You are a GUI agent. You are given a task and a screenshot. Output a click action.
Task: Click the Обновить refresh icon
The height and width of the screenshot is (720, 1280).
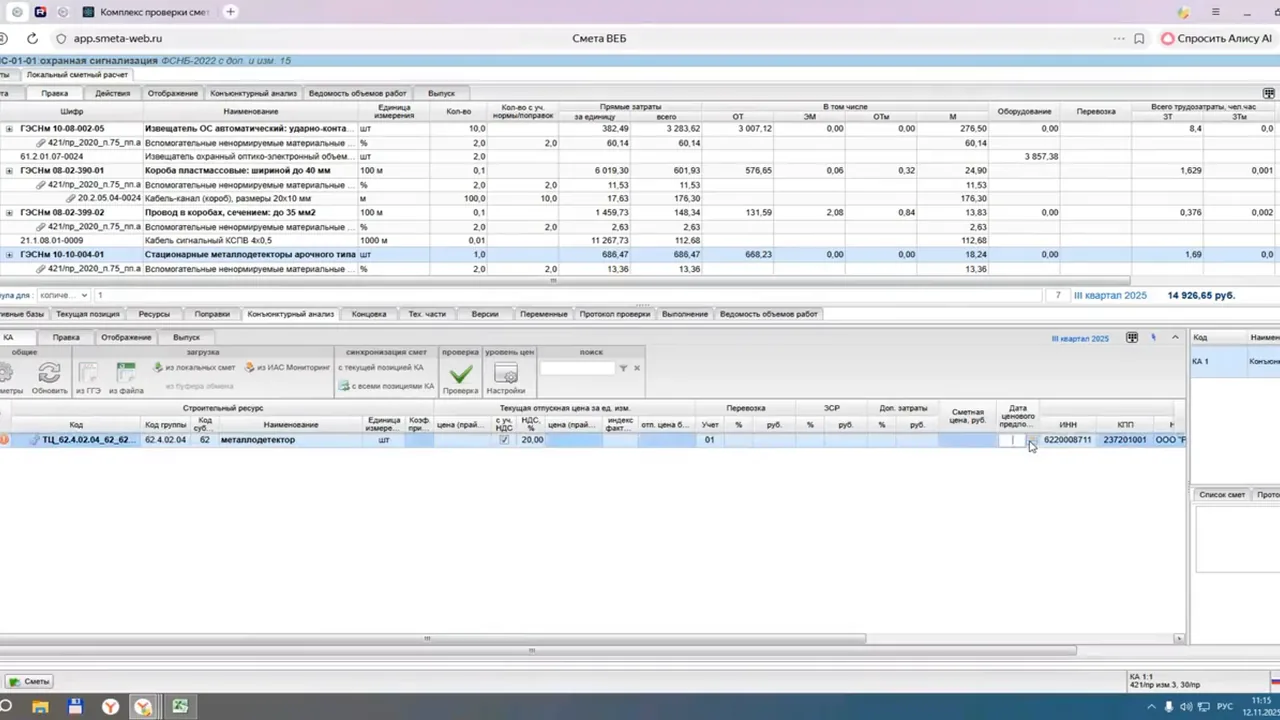click(x=49, y=379)
